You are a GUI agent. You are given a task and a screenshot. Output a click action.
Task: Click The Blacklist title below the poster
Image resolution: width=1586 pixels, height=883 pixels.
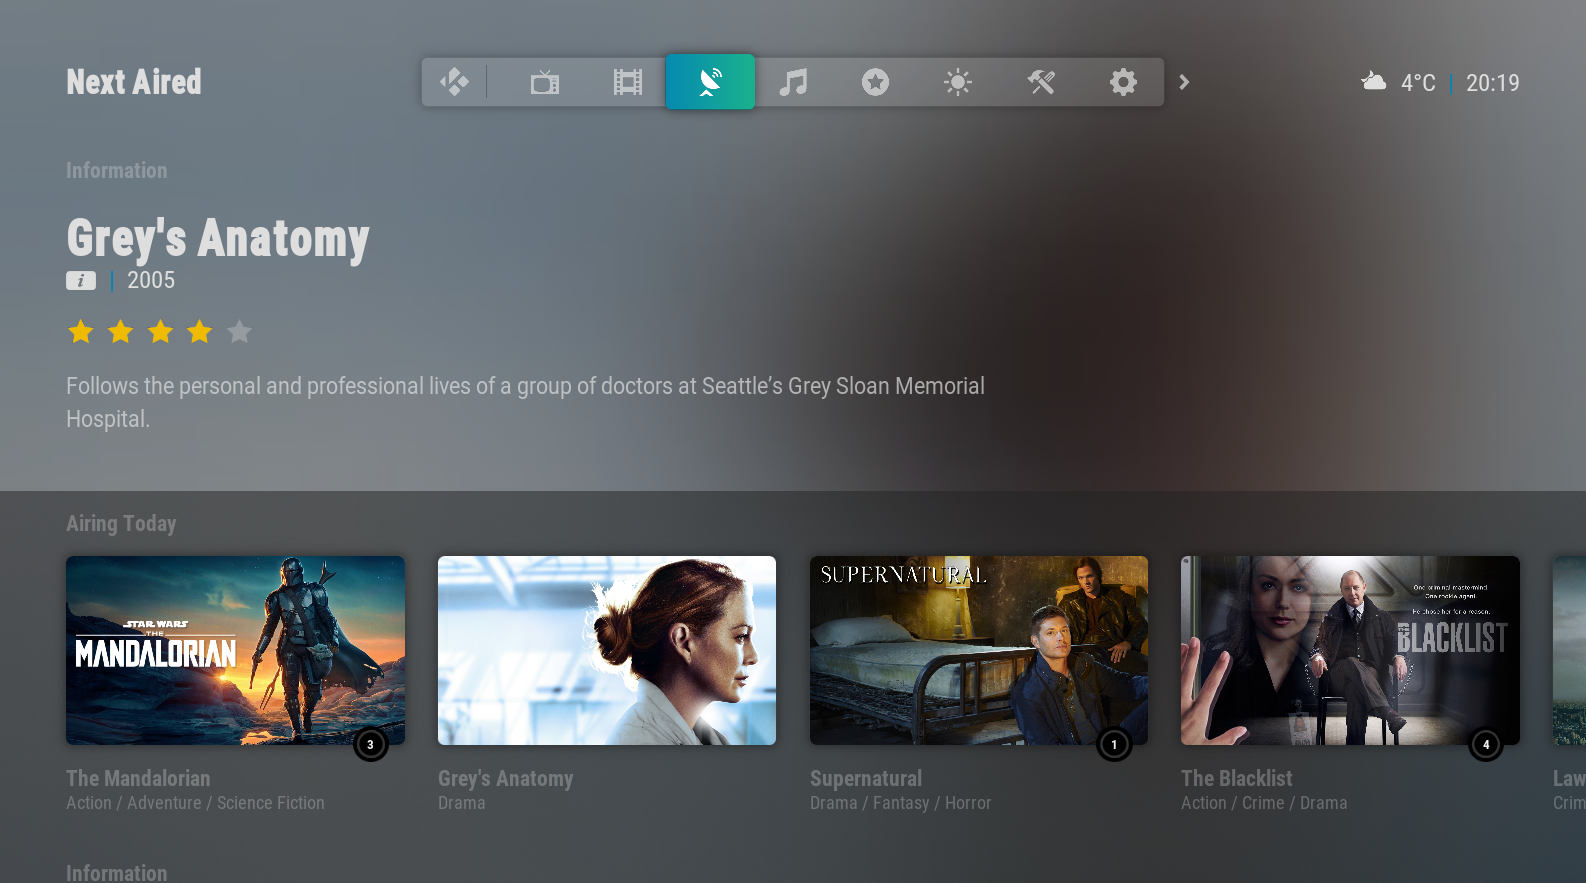tap(1237, 778)
